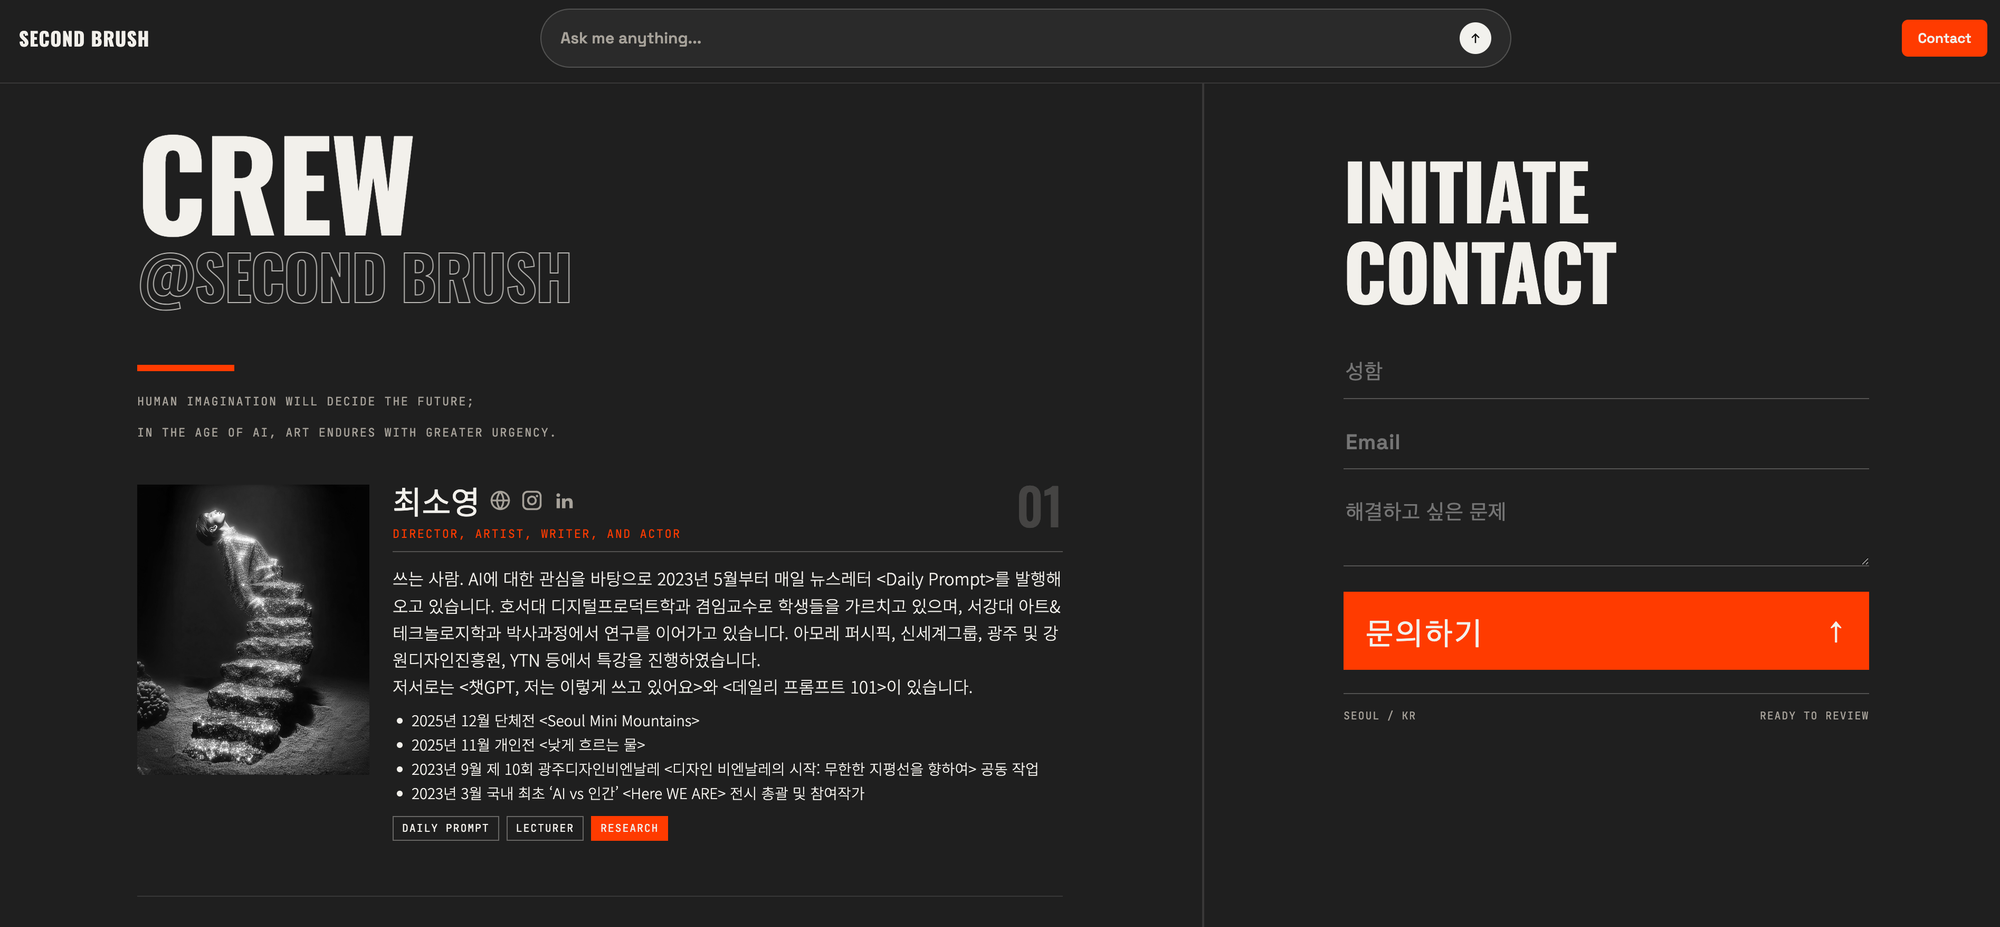Submit the Ask me anything query arrow
This screenshot has height=927, width=2000.
click(x=1475, y=38)
